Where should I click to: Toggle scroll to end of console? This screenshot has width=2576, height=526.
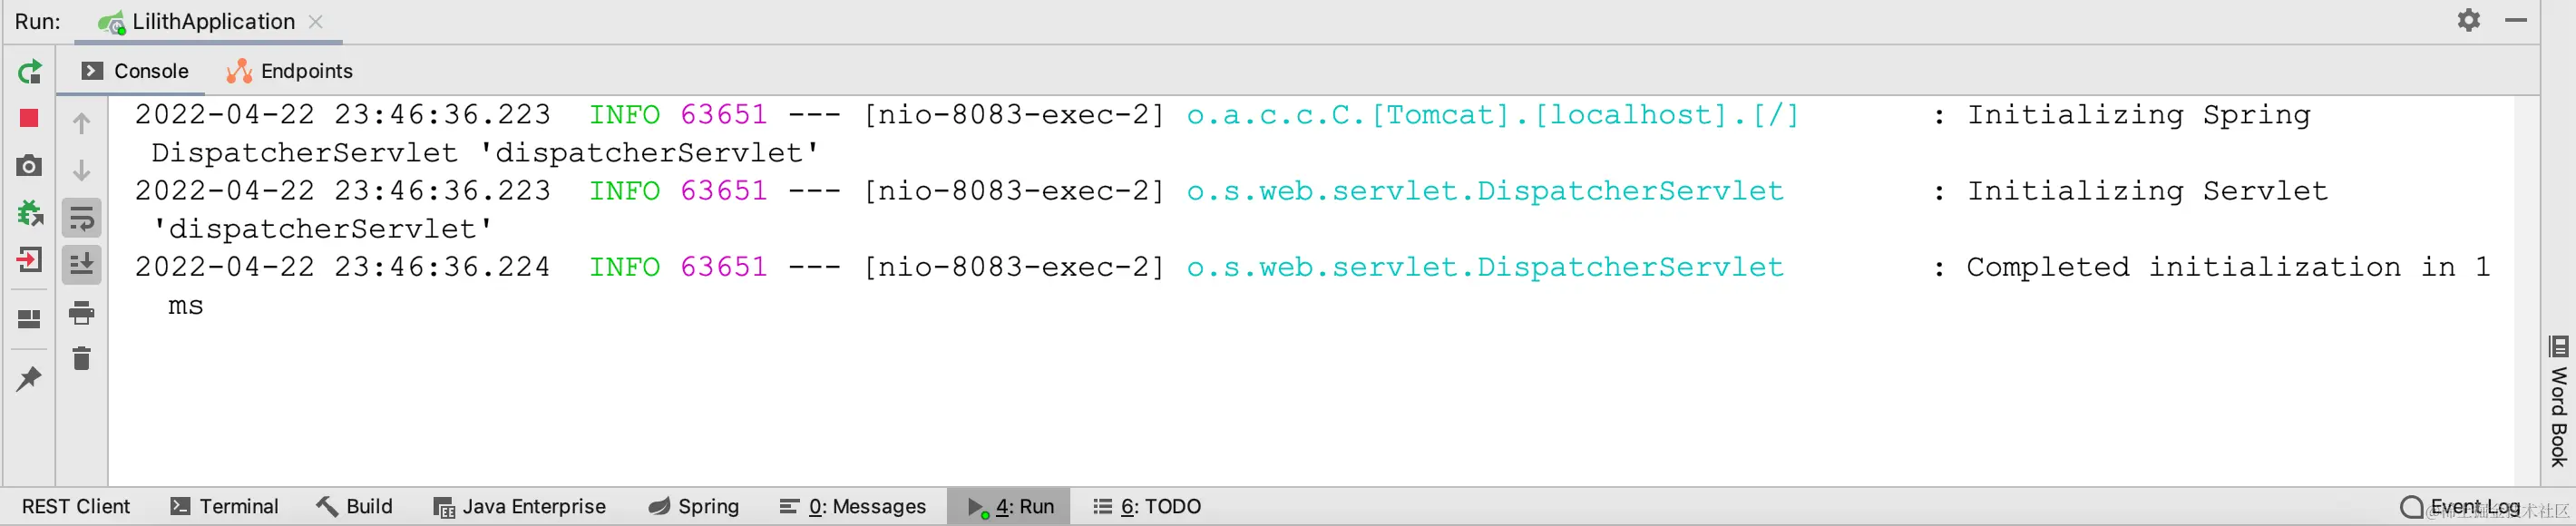click(82, 264)
